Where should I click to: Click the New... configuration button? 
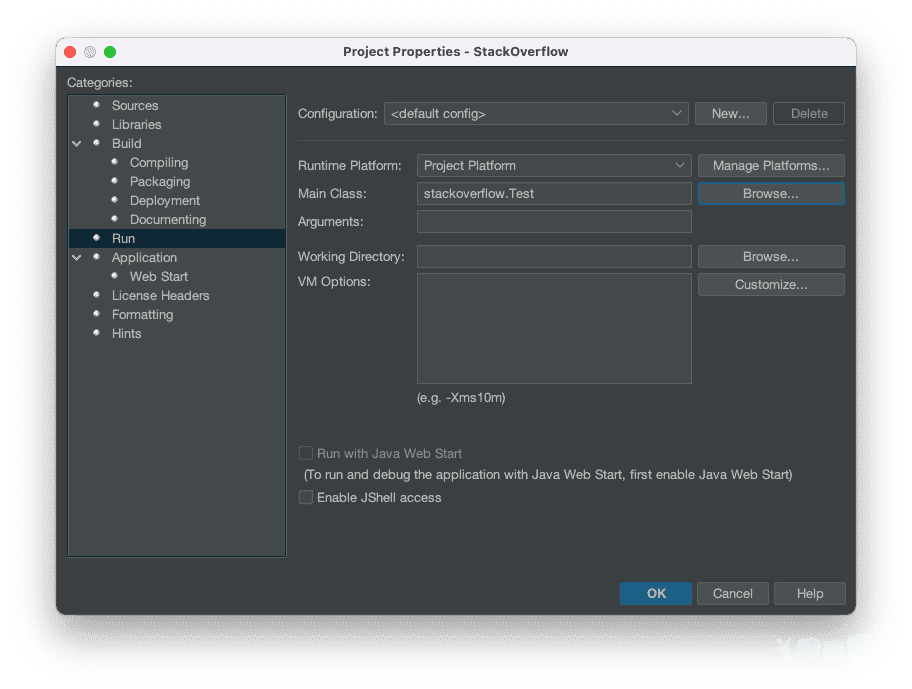tap(731, 114)
